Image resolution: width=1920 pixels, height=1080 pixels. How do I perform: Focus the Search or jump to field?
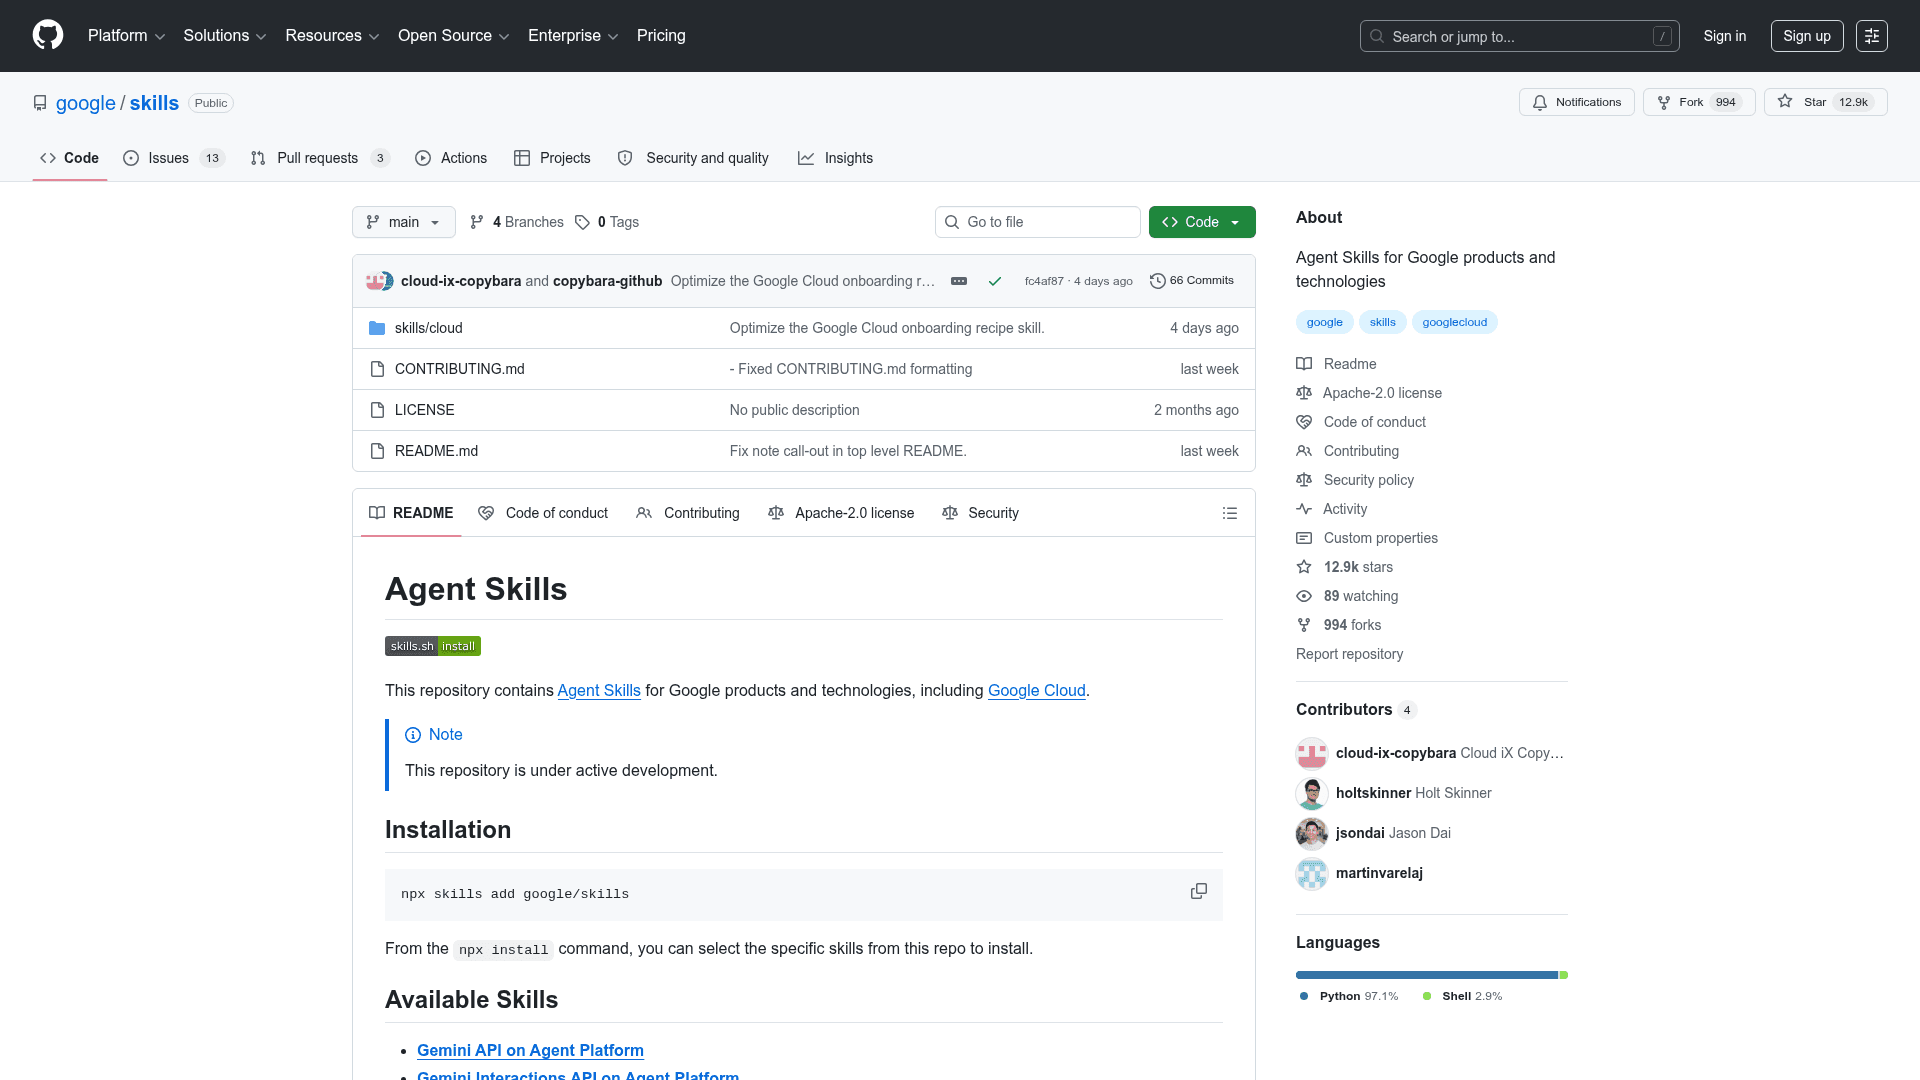click(x=1519, y=36)
